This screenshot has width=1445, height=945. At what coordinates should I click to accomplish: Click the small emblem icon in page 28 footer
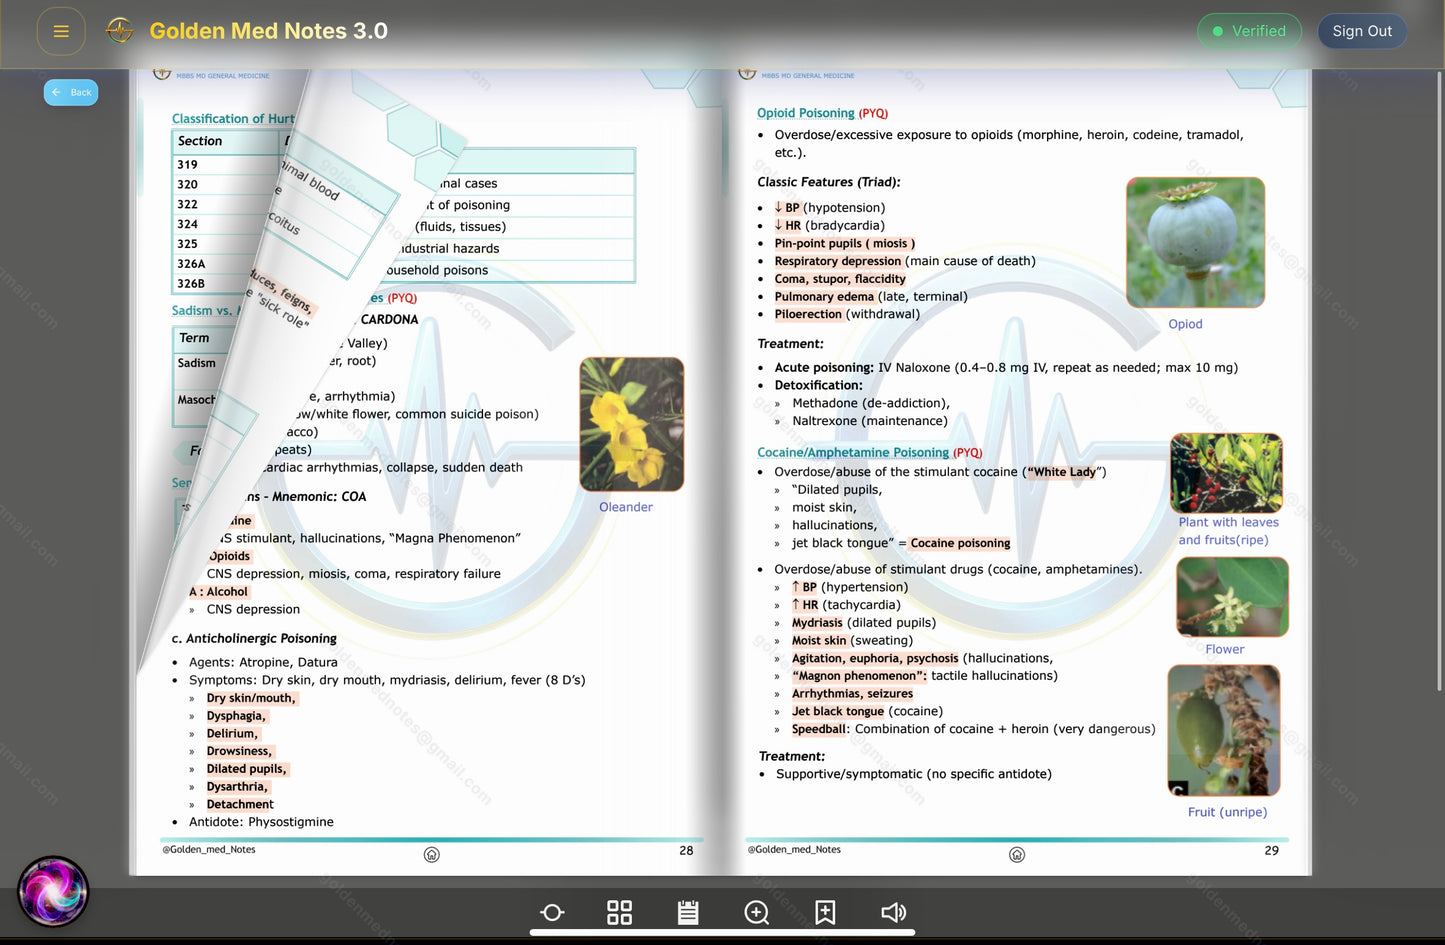coord(431,854)
